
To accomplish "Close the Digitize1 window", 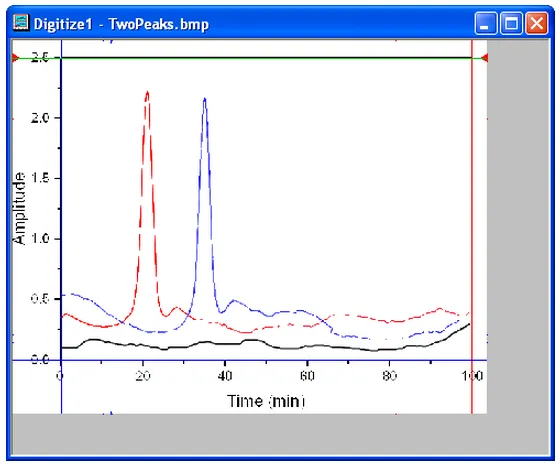I will [x=537, y=23].
